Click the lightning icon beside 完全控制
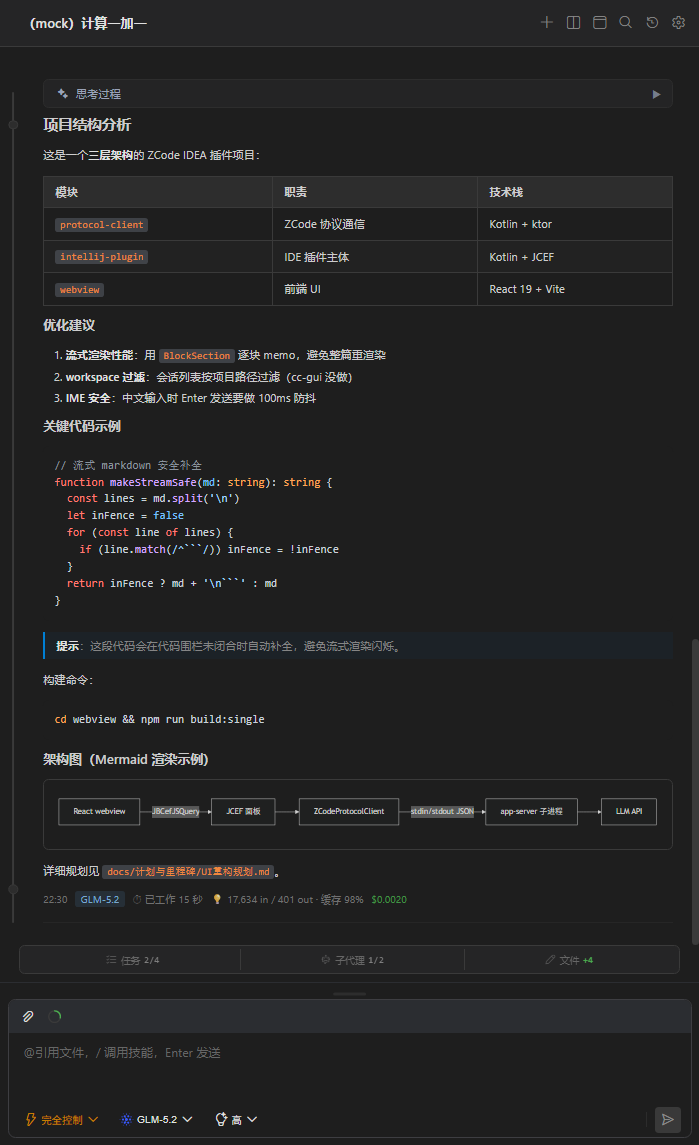 (31, 1119)
